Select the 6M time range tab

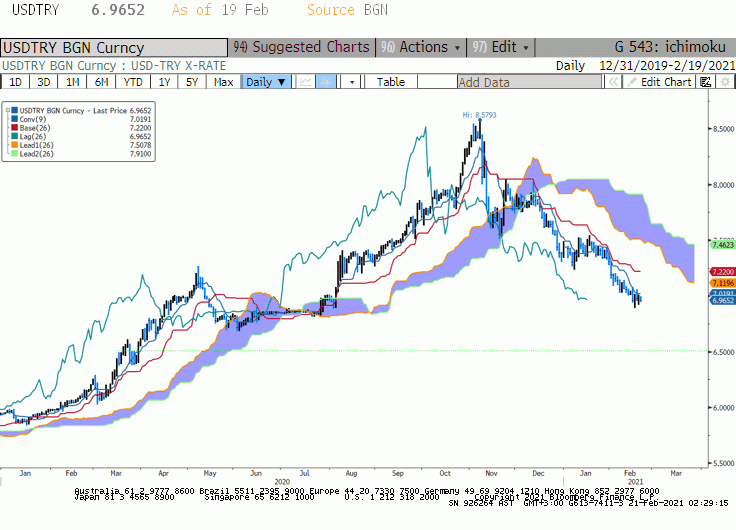click(101, 82)
